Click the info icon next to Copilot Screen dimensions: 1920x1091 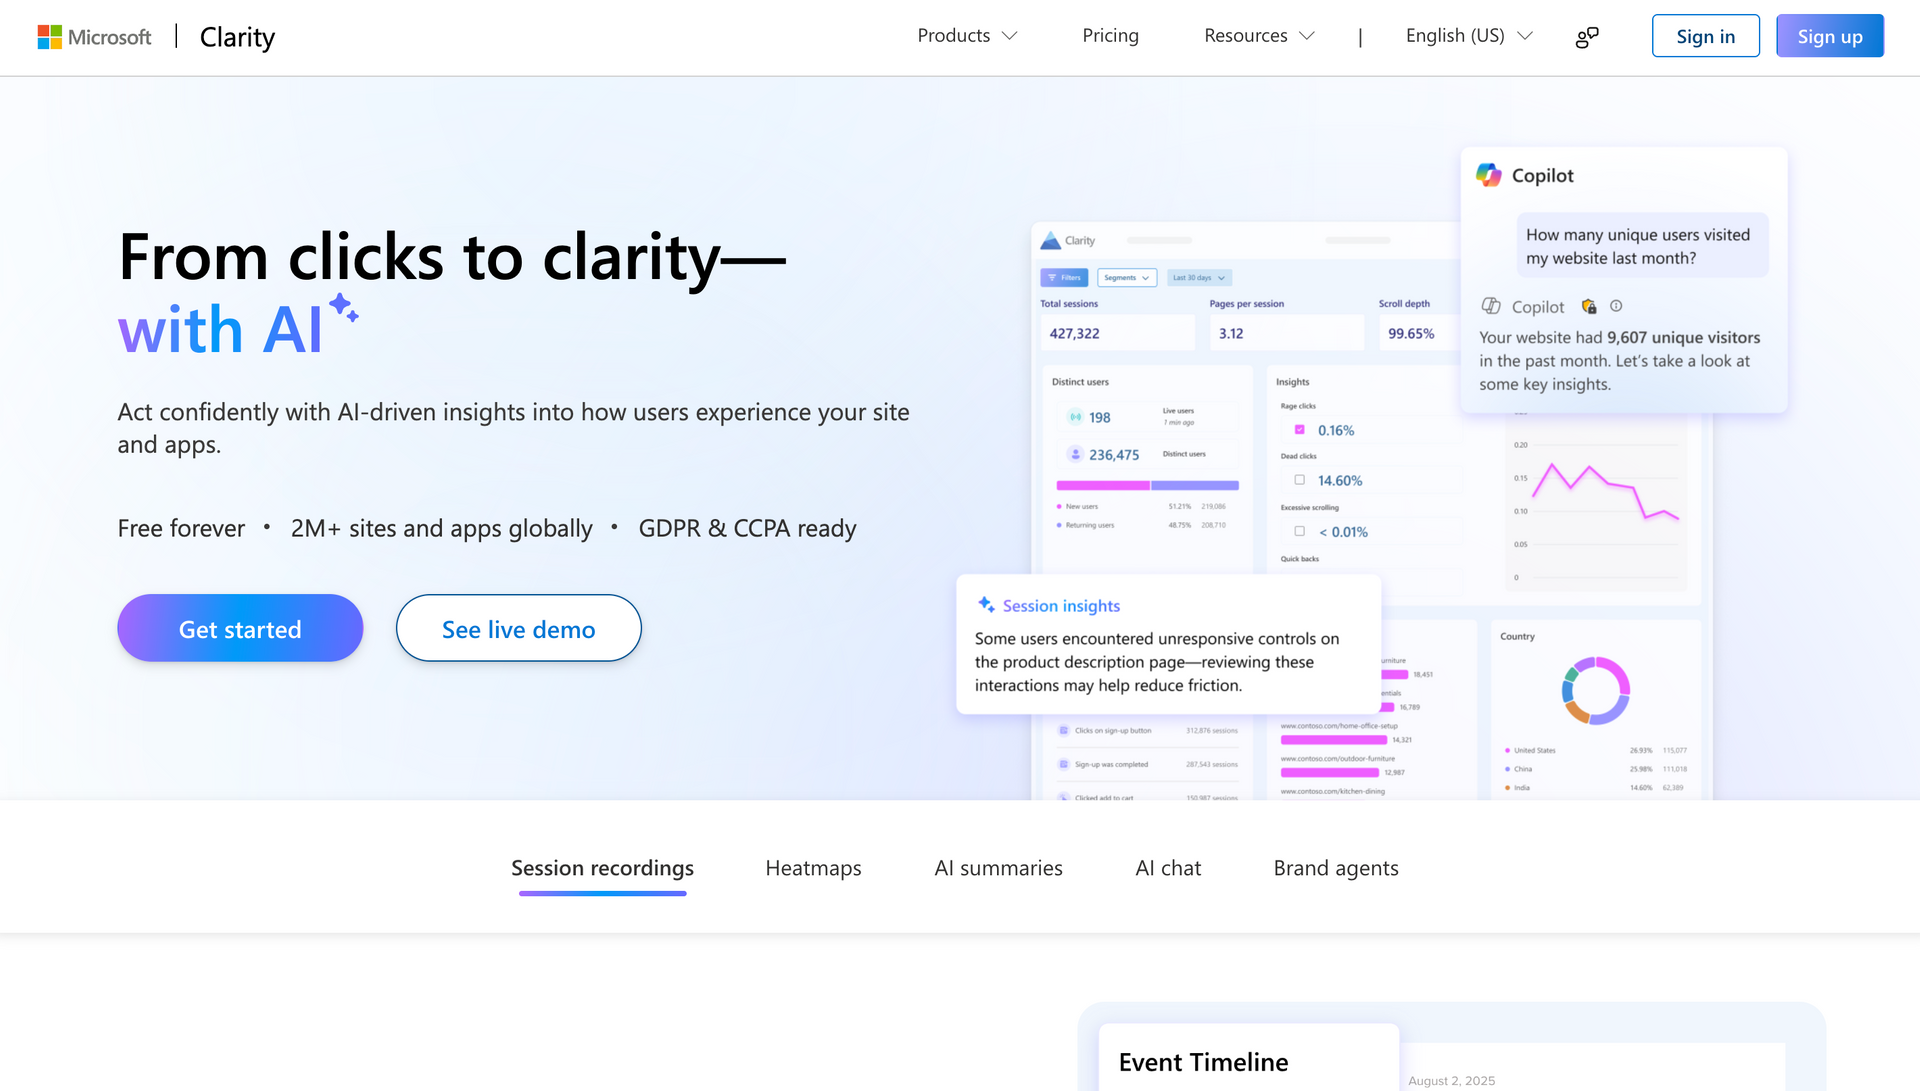coord(1616,306)
